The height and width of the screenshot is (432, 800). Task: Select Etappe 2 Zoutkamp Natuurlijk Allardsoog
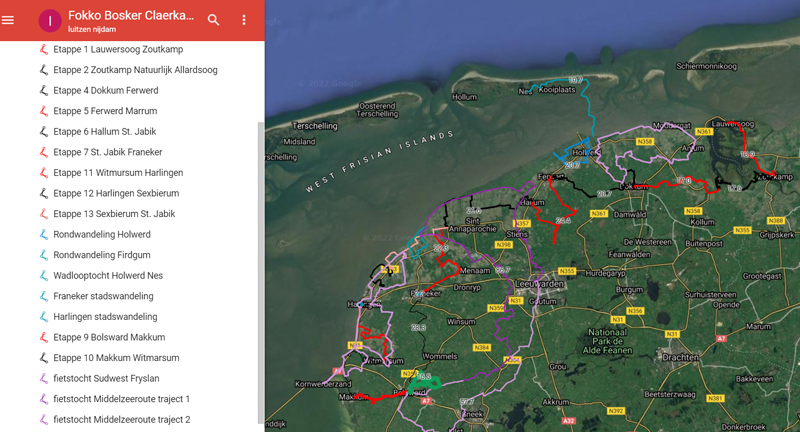(x=135, y=70)
